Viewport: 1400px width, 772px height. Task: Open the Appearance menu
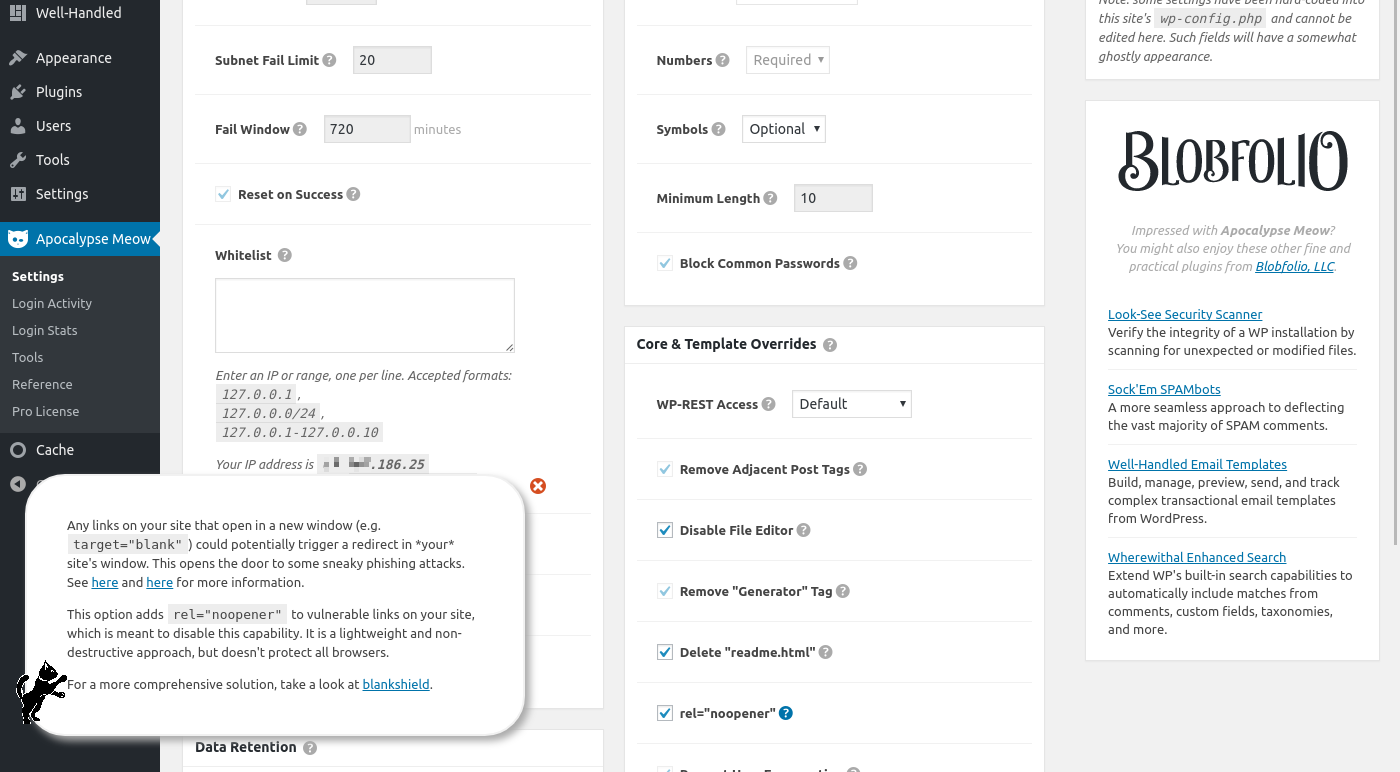click(80, 58)
